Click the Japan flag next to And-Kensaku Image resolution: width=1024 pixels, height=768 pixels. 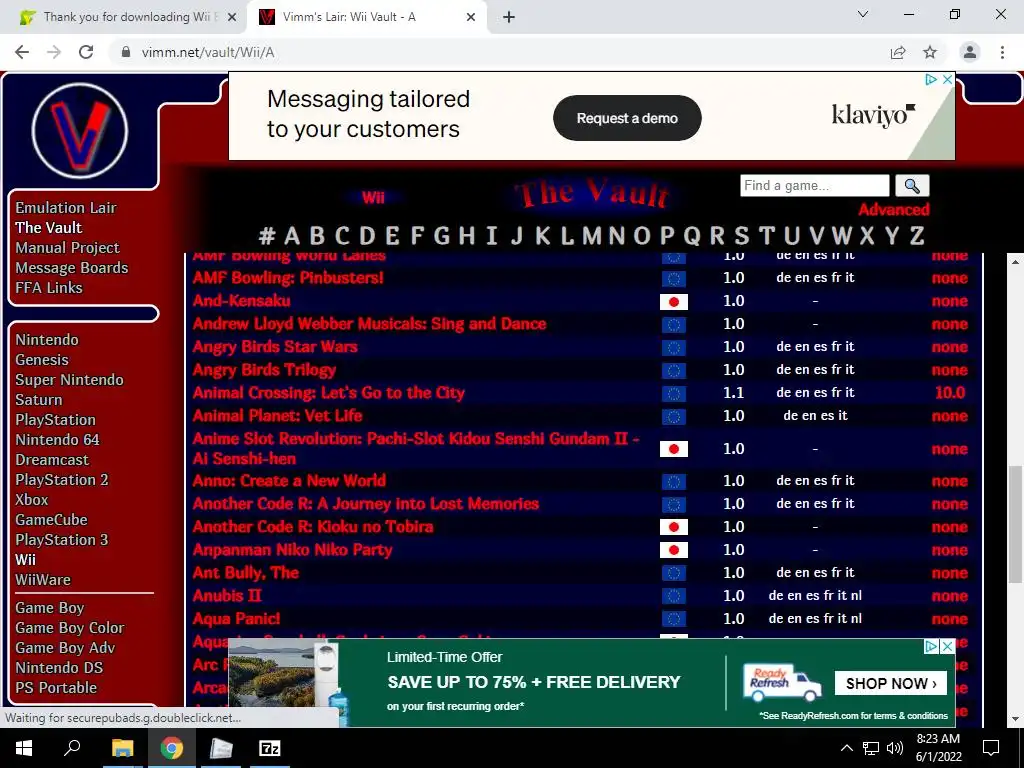673,301
